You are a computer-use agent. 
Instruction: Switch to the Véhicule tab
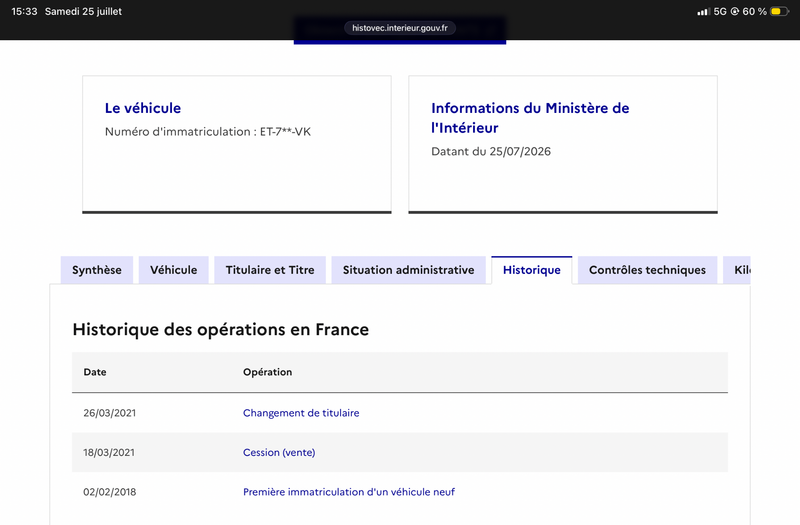coord(173,270)
